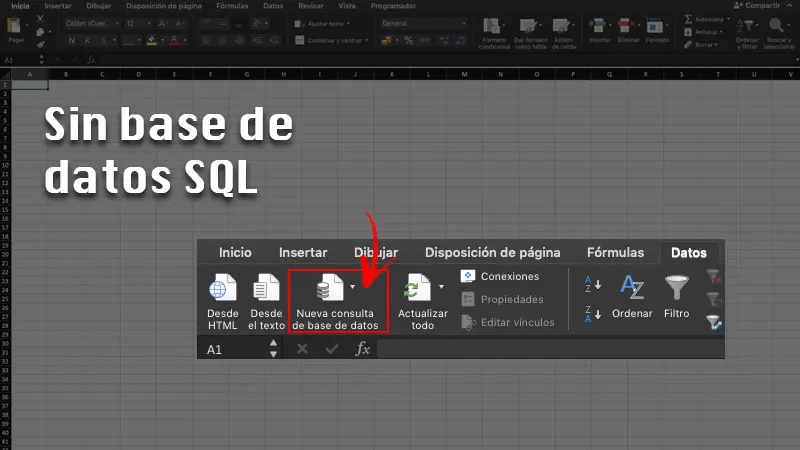Open advanced filter funnel with pencil icon
The width and height of the screenshot is (800, 450).
tap(714, 322)
